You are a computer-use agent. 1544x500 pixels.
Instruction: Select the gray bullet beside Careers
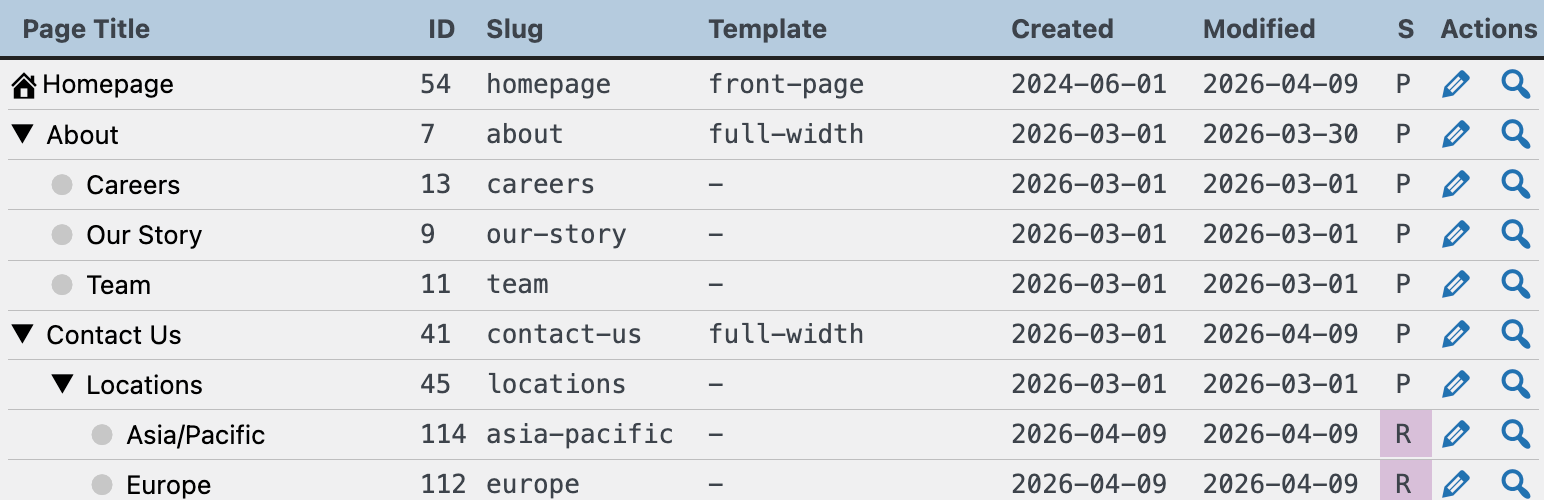(62, 184)
